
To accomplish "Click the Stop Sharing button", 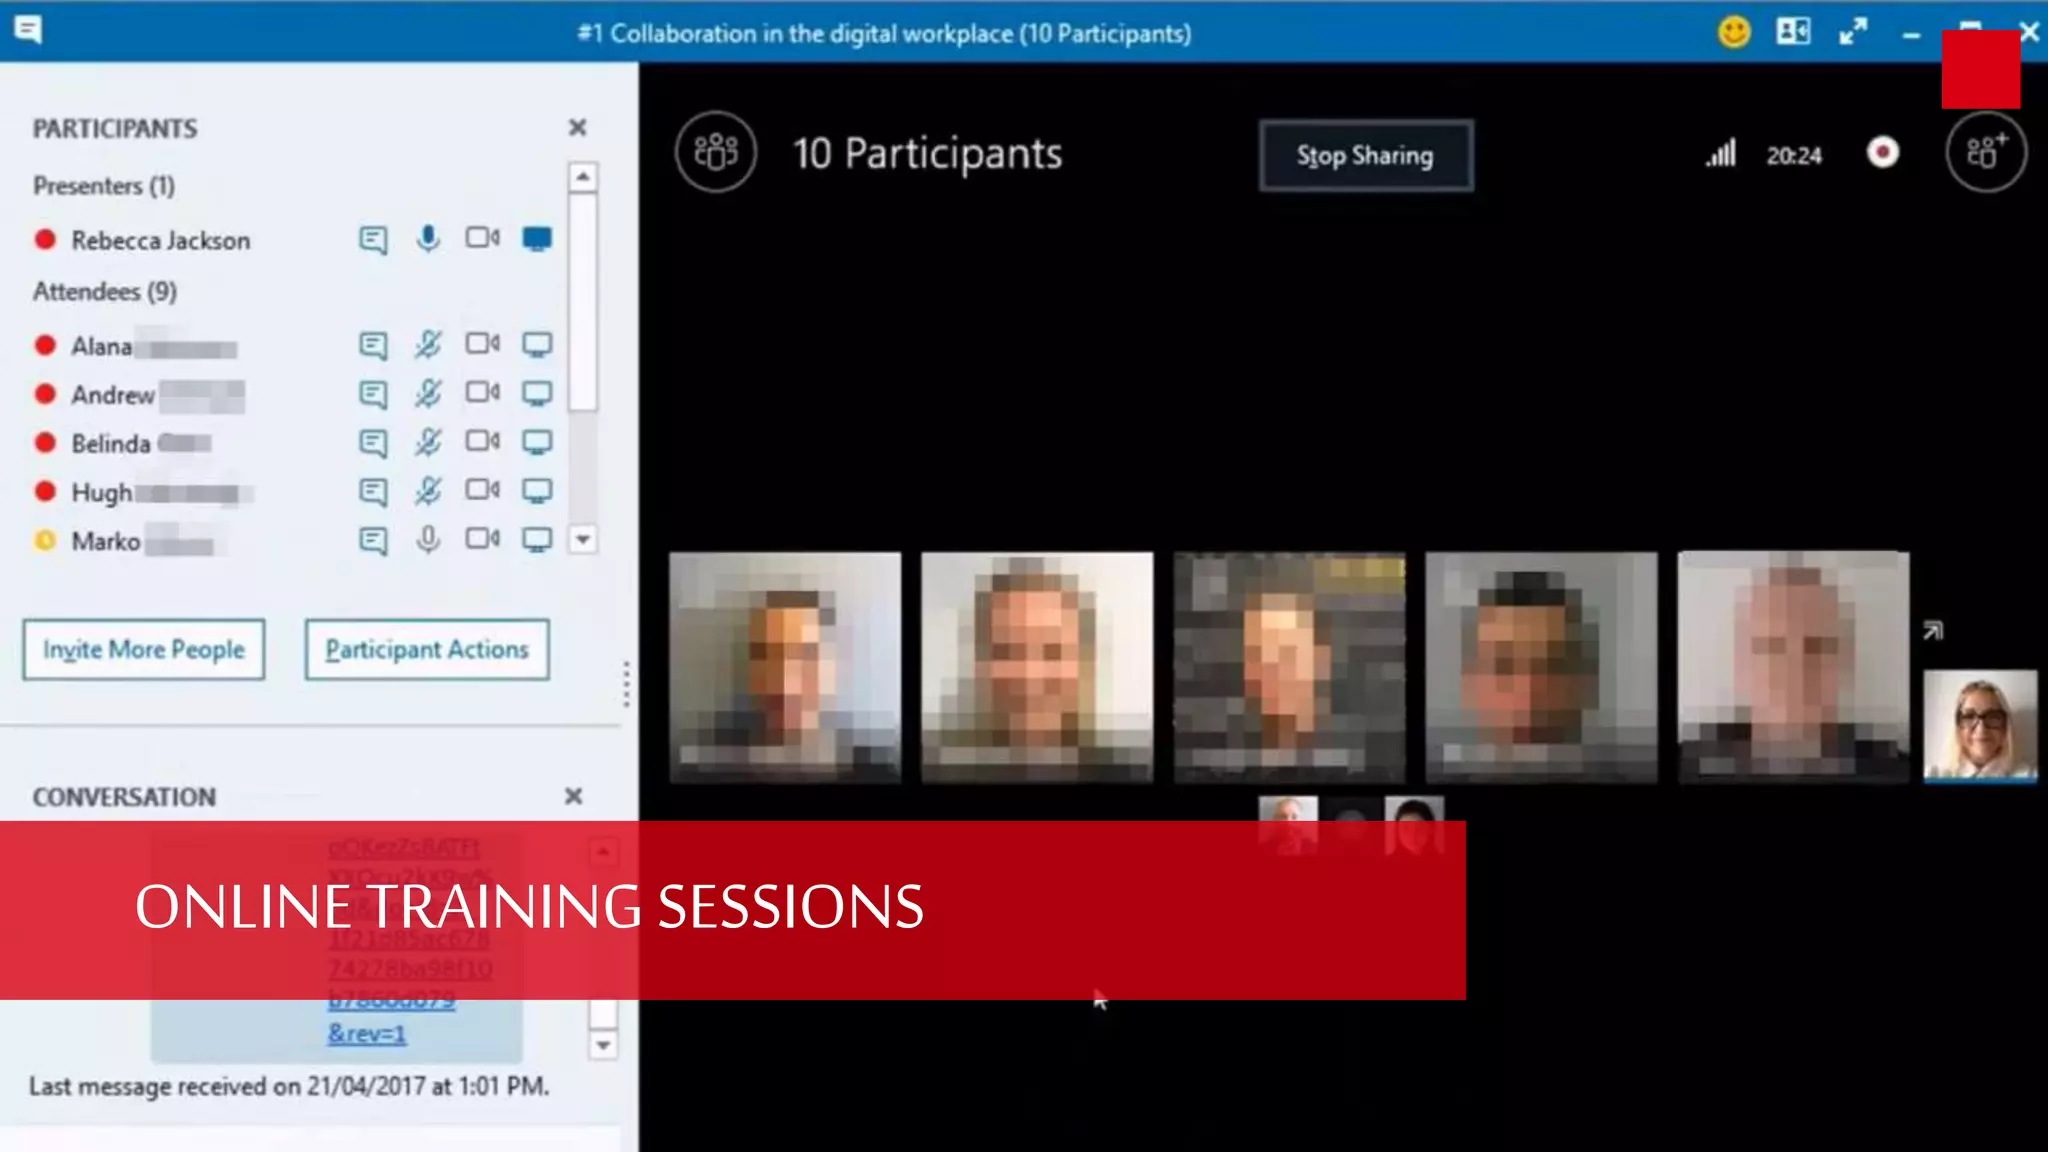I will pyautogui.click(x=1365, y=155).
